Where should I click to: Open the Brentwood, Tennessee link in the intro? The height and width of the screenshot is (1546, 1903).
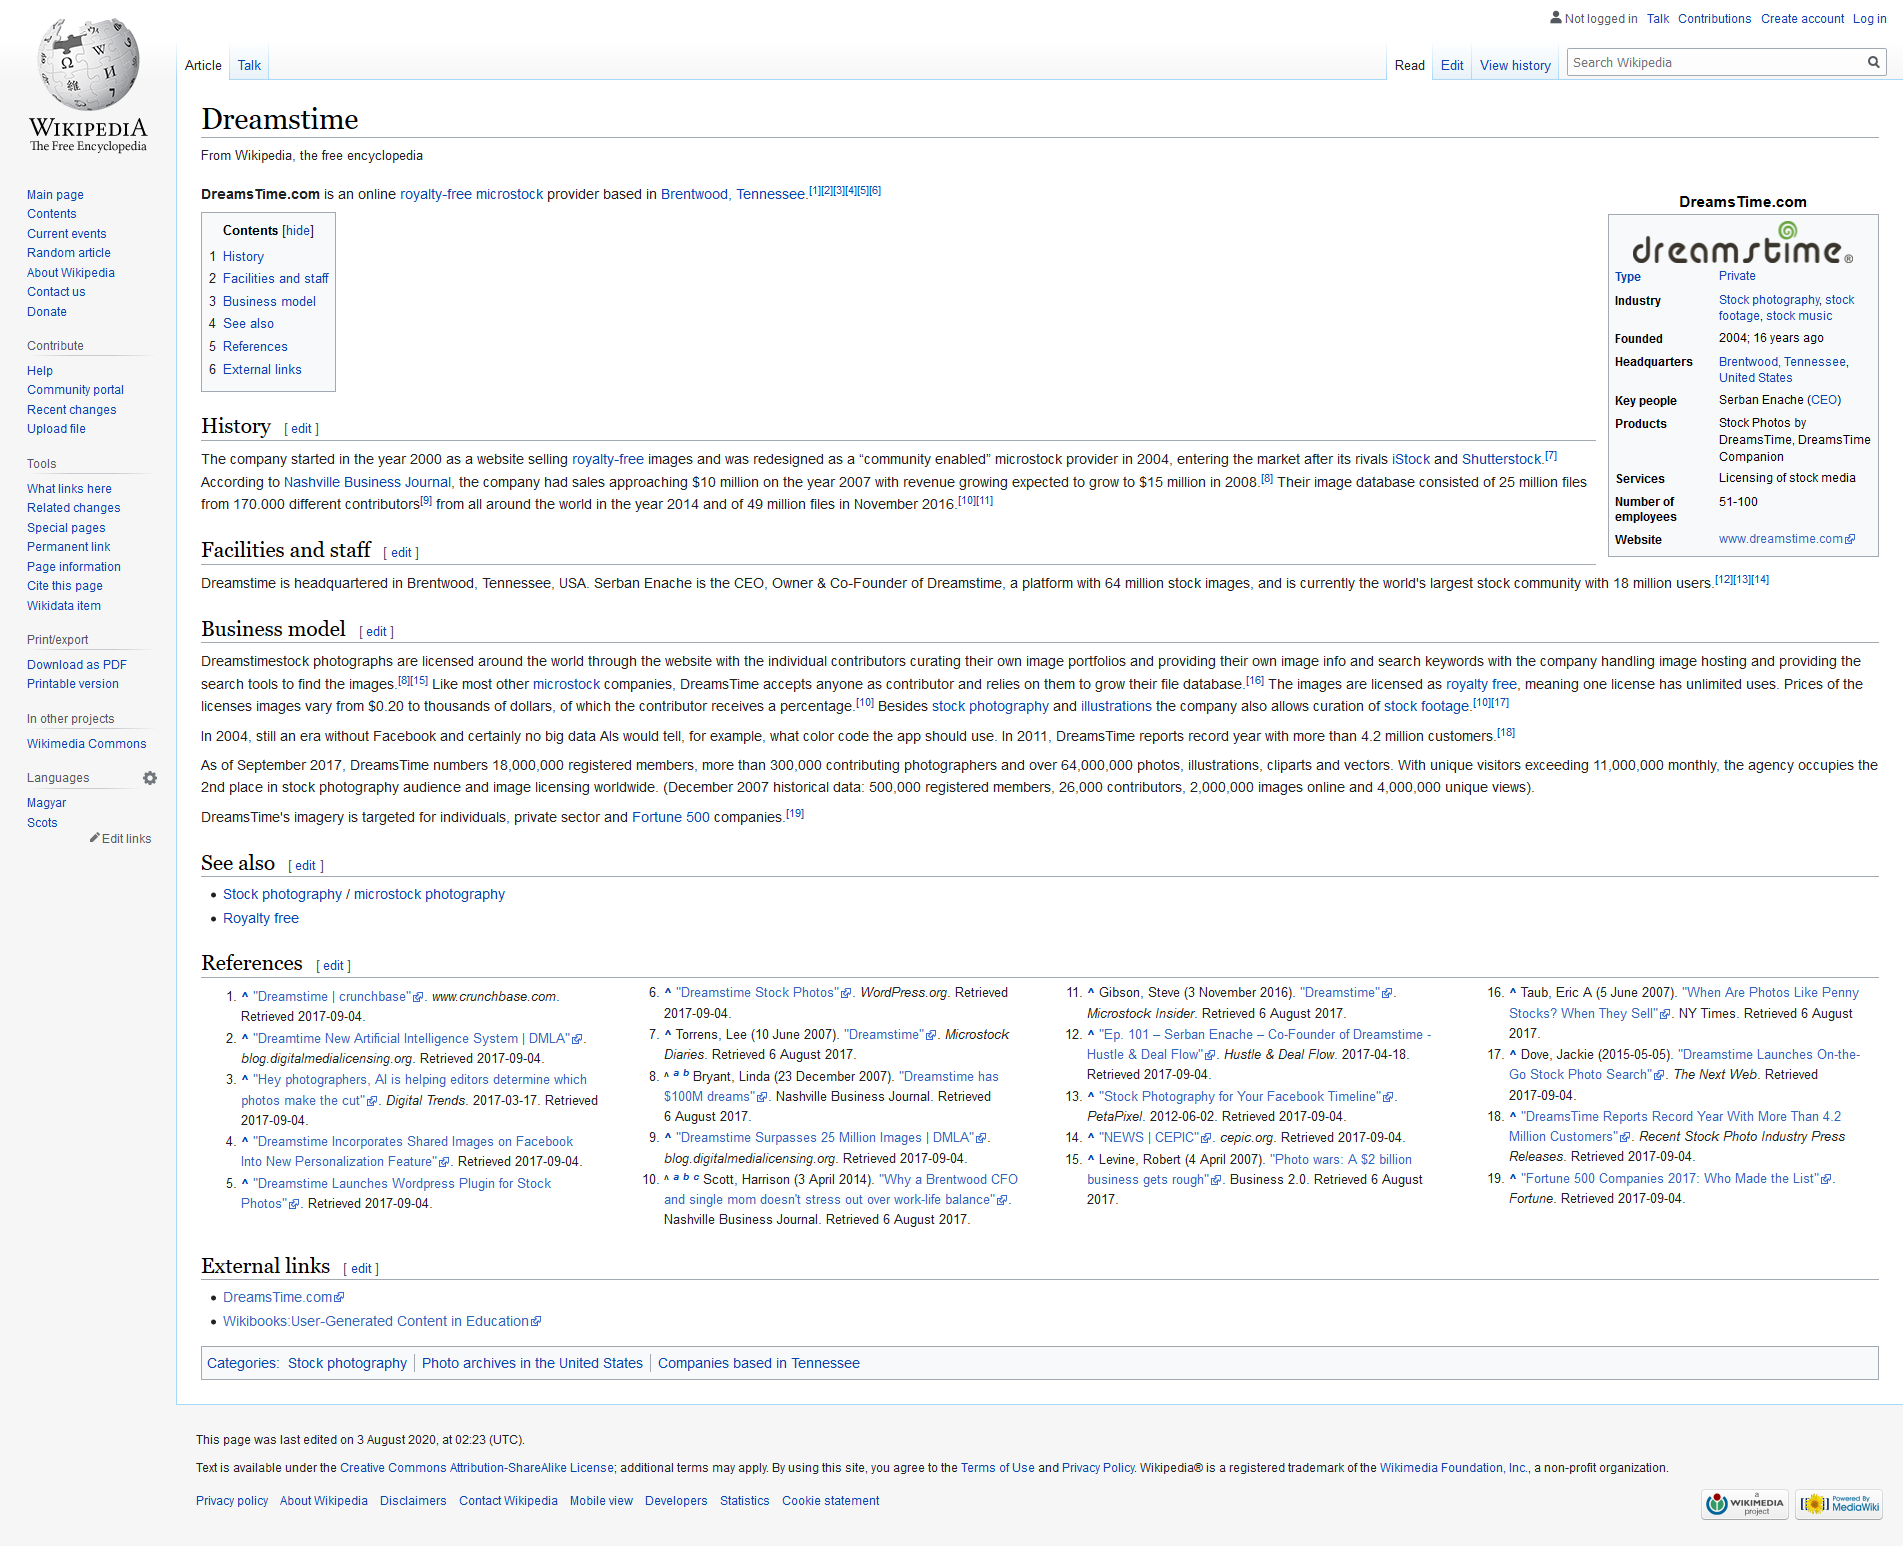pyautogui.click(x=733, y=194)
